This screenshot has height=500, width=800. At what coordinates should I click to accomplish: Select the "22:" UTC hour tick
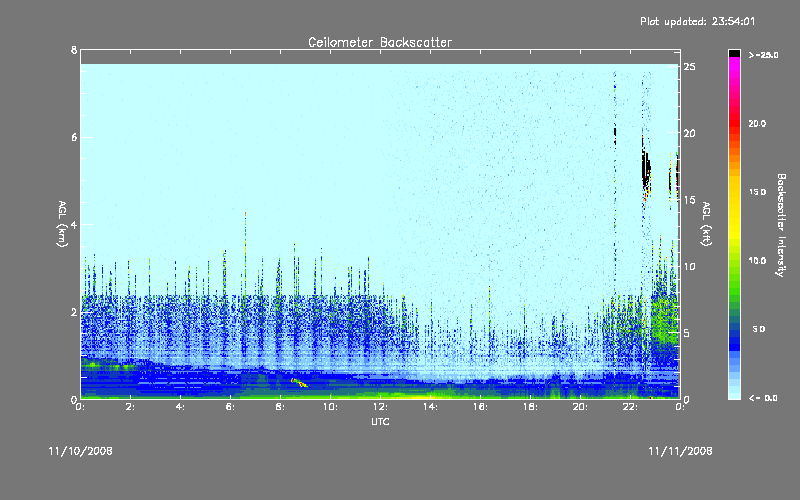[630, 407]
